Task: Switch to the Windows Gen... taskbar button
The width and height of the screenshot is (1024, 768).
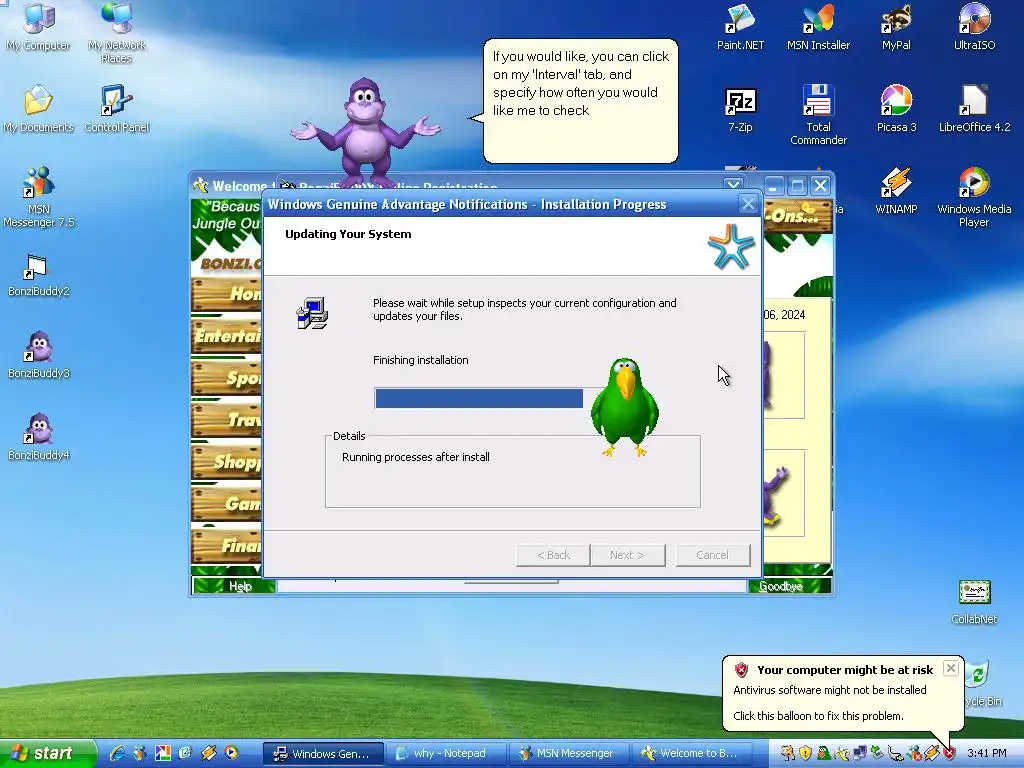Action: 323,754
